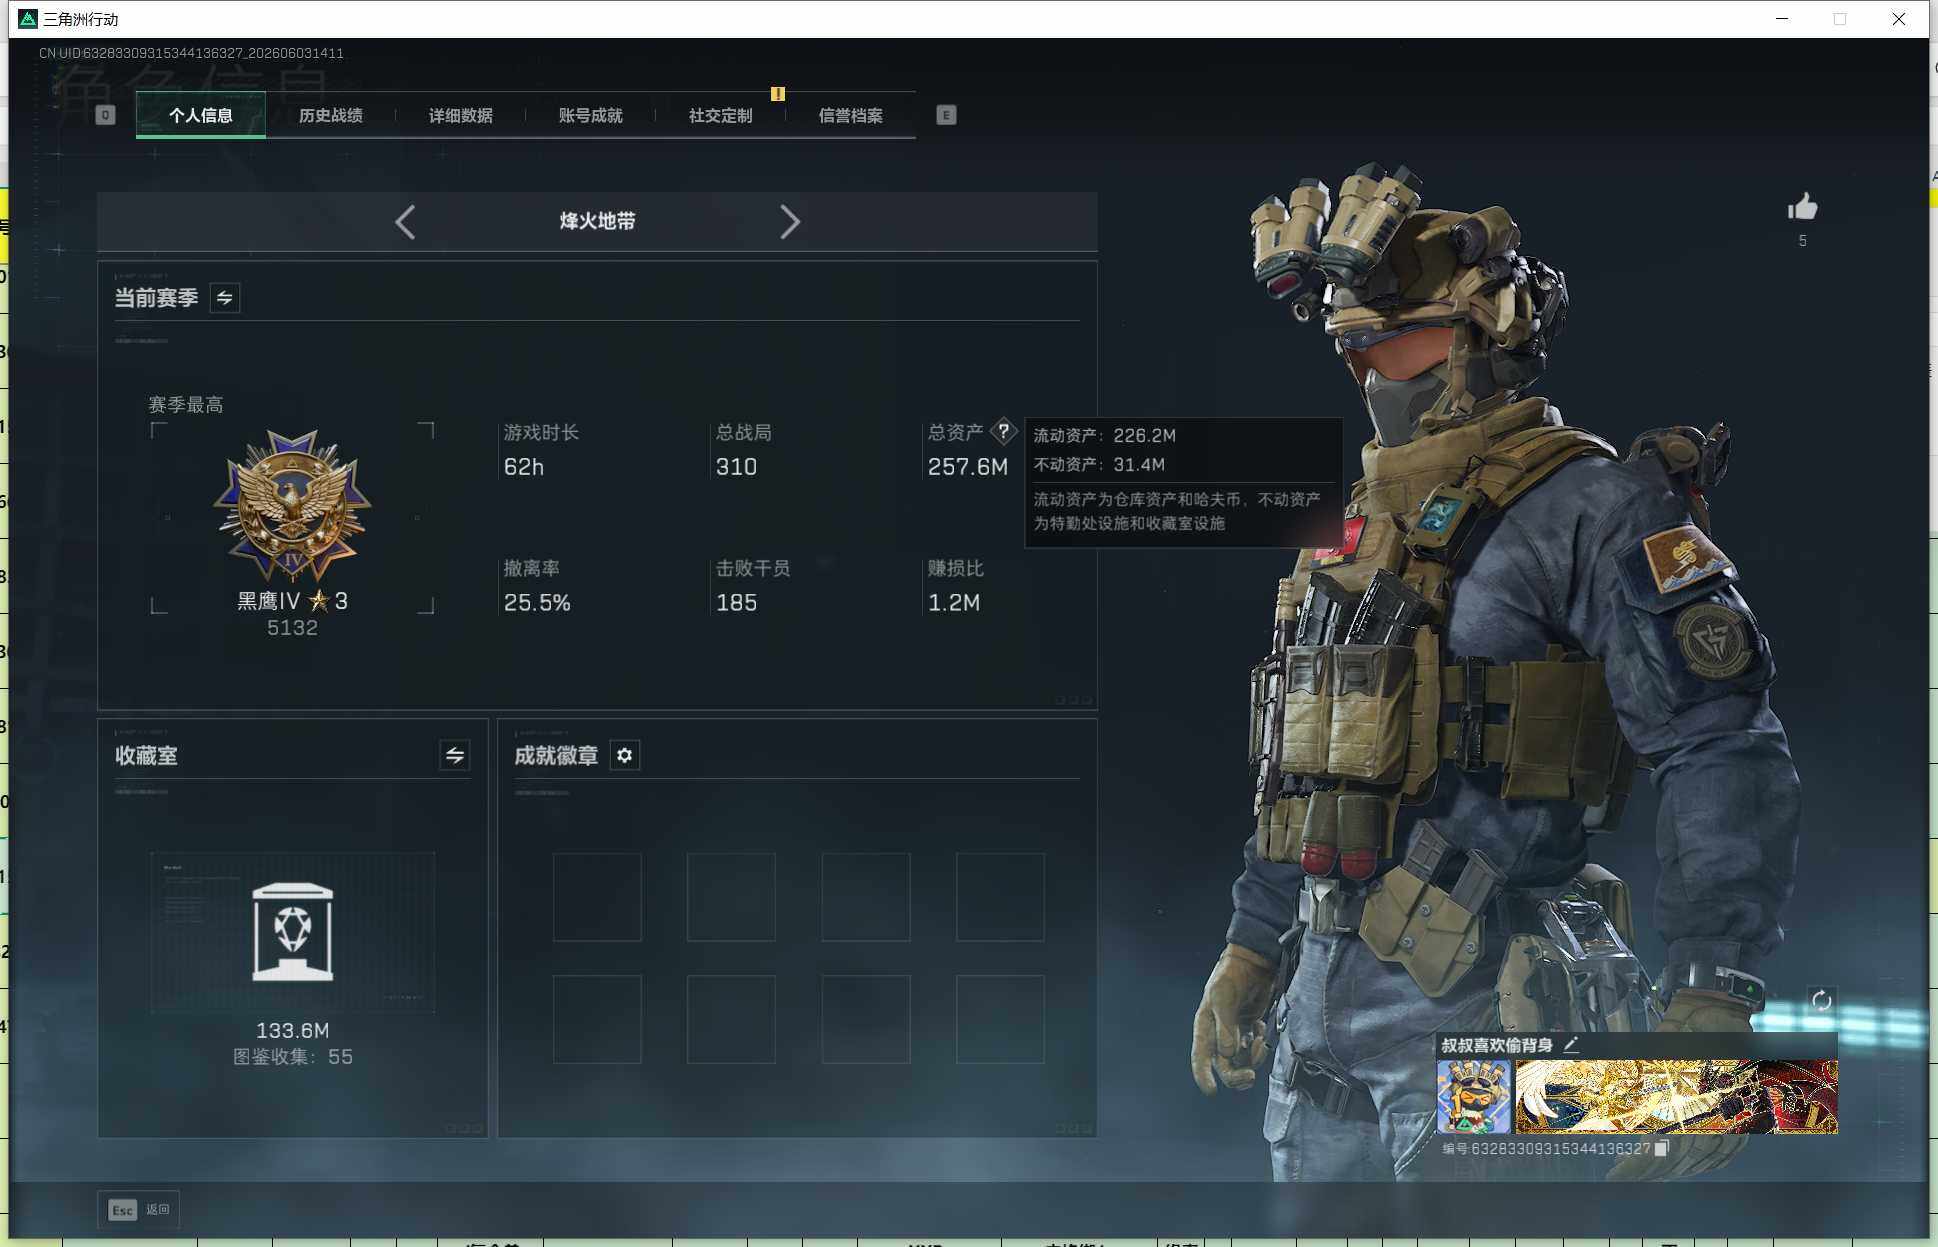
Task: Open 成就徽章 settings gear
Action: [625, 755]
